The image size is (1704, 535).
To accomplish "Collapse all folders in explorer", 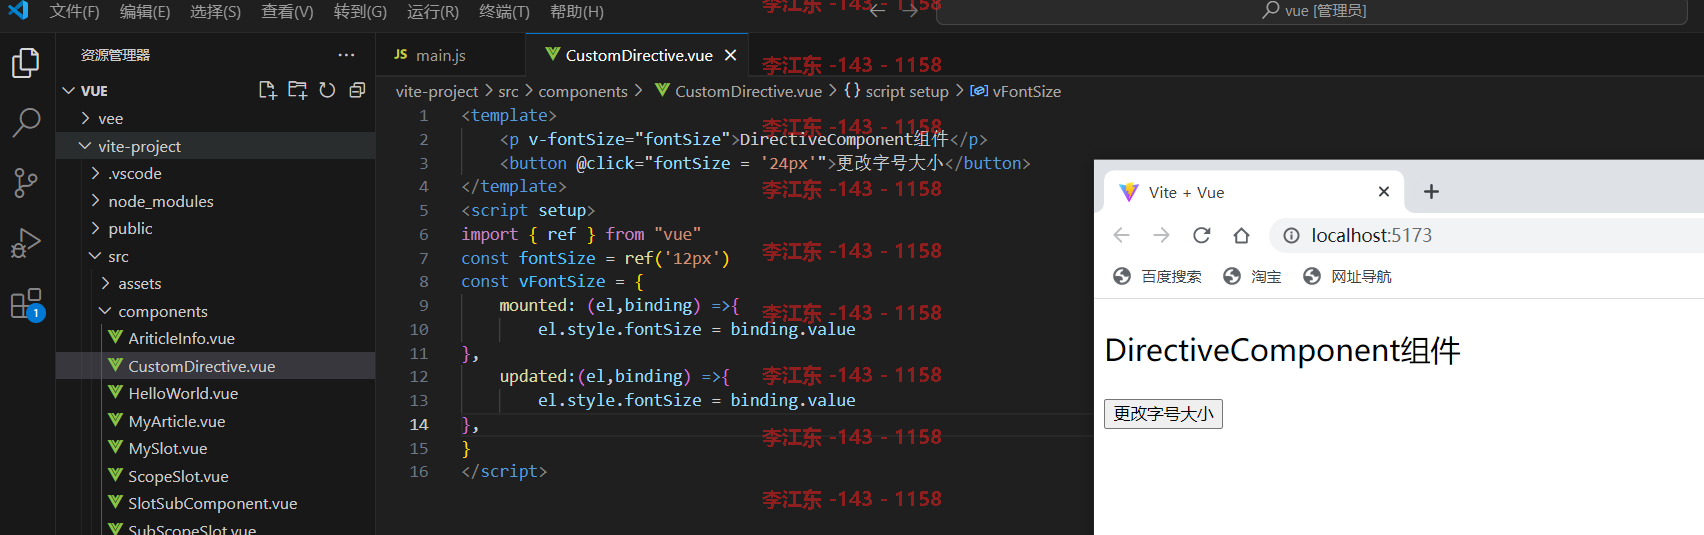I will coord(357,90).
